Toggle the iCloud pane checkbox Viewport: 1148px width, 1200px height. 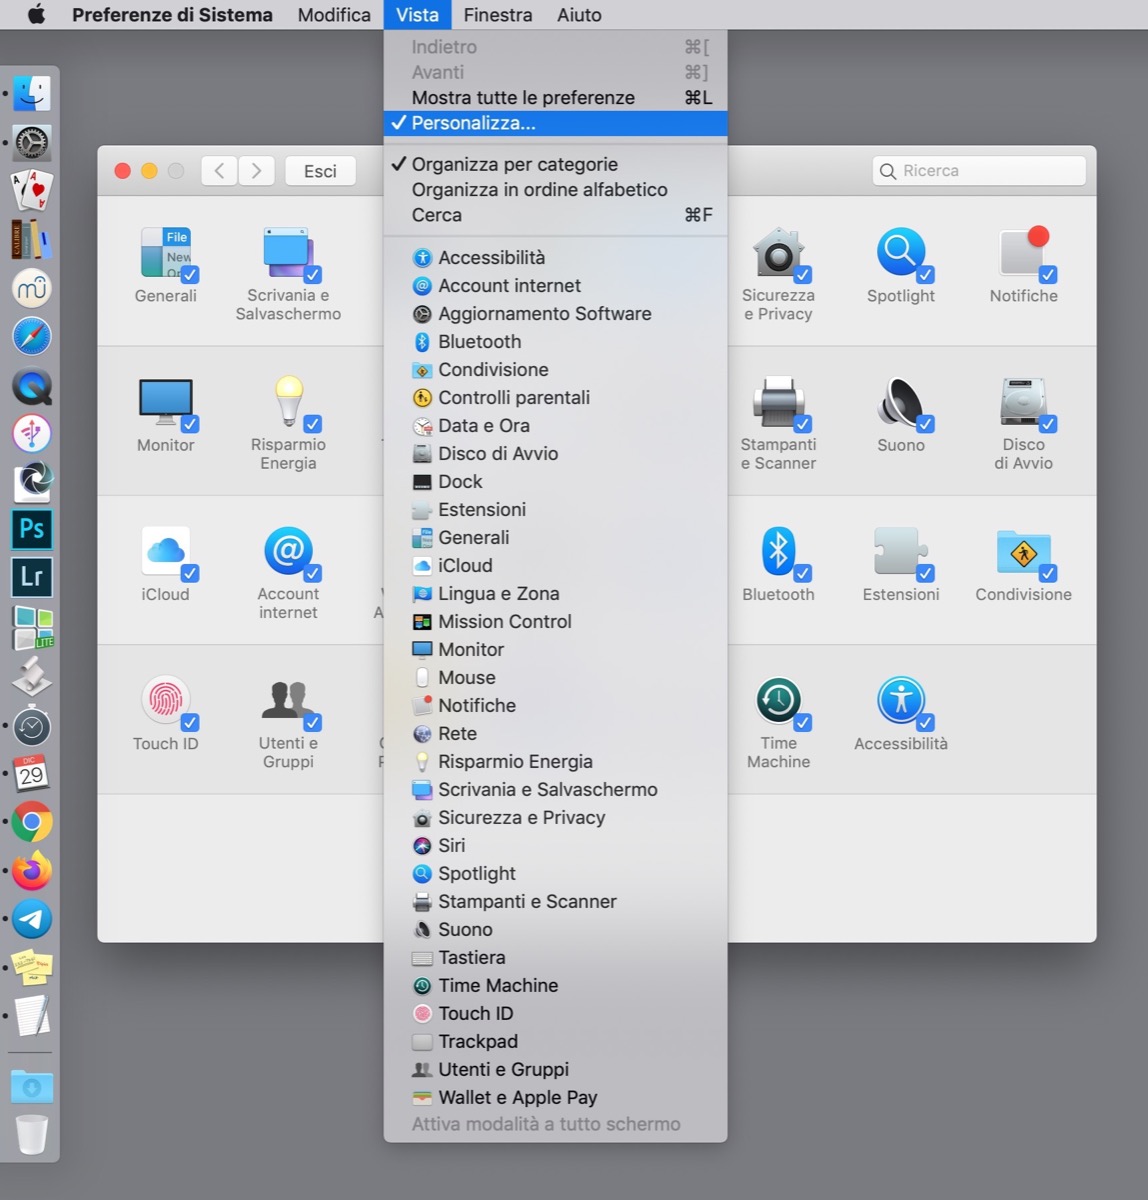pos(190,573)
